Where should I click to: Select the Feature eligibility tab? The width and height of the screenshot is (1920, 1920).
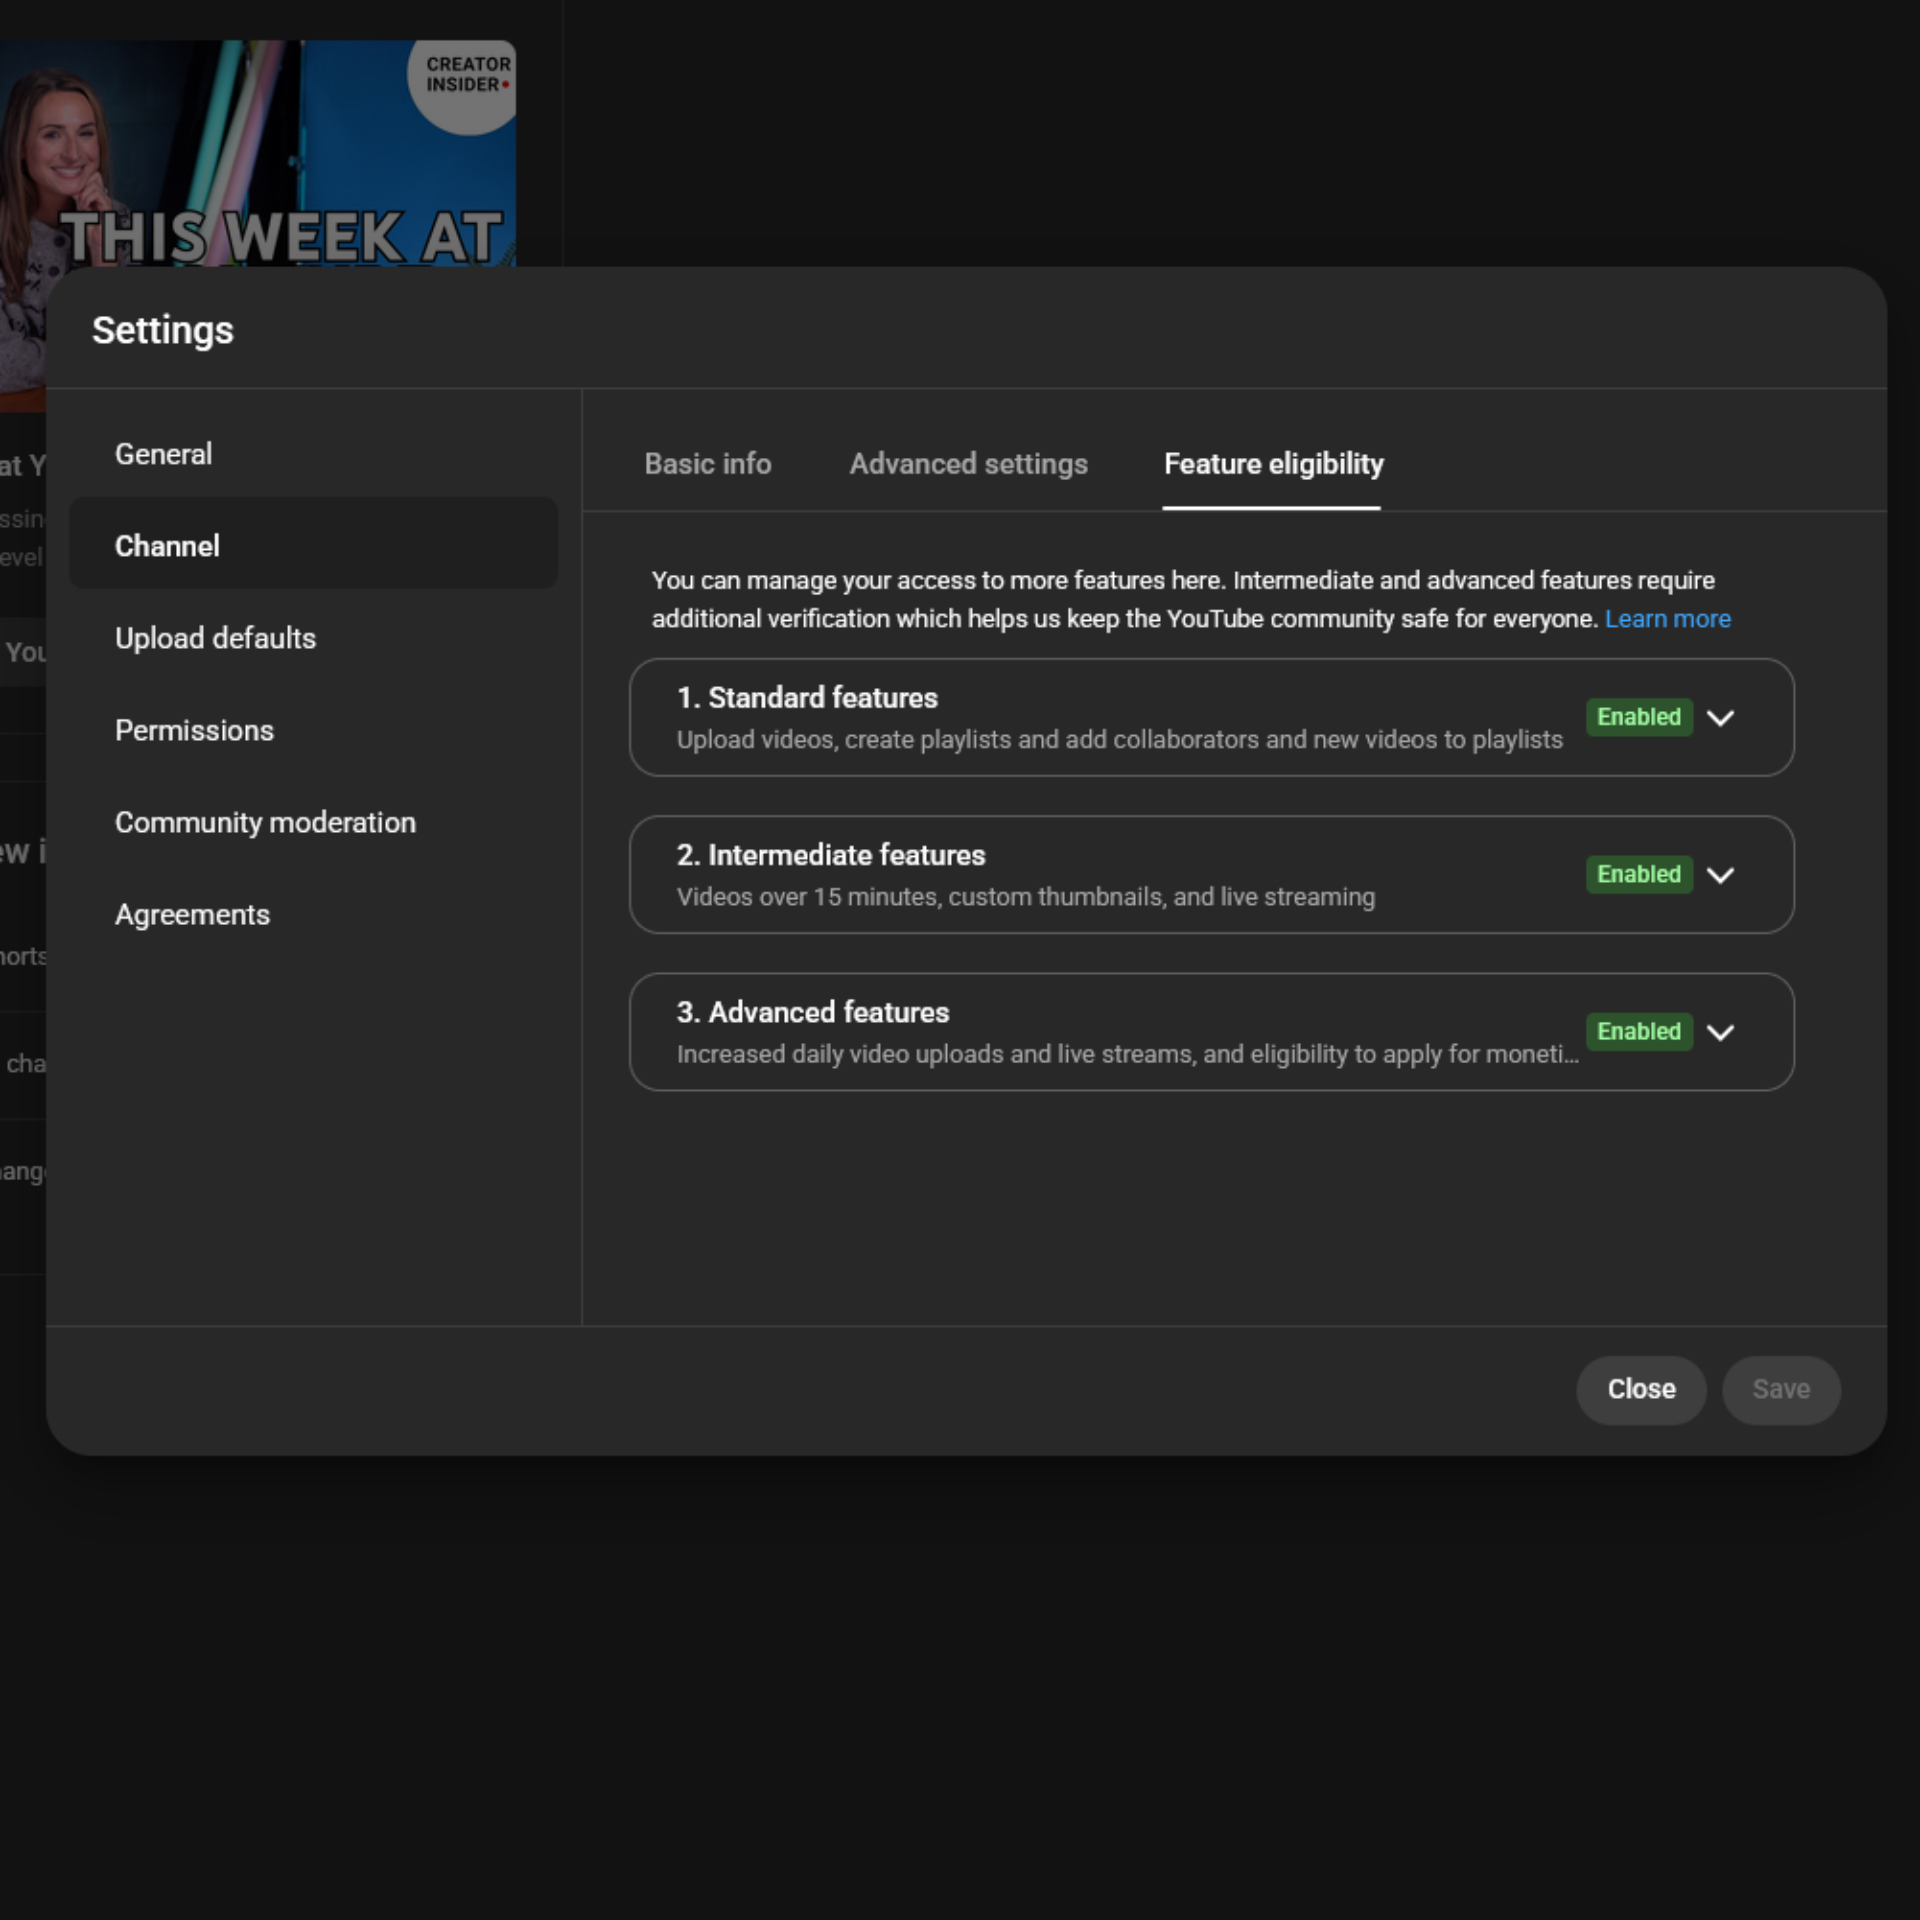pyautogui.click(x=1273, y=464)
